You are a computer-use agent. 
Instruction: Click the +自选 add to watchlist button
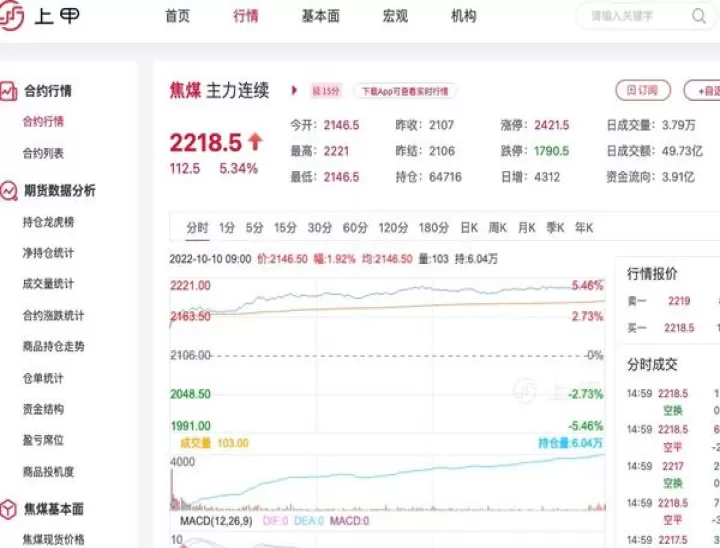pyautogui.click(x=703, y=90)
